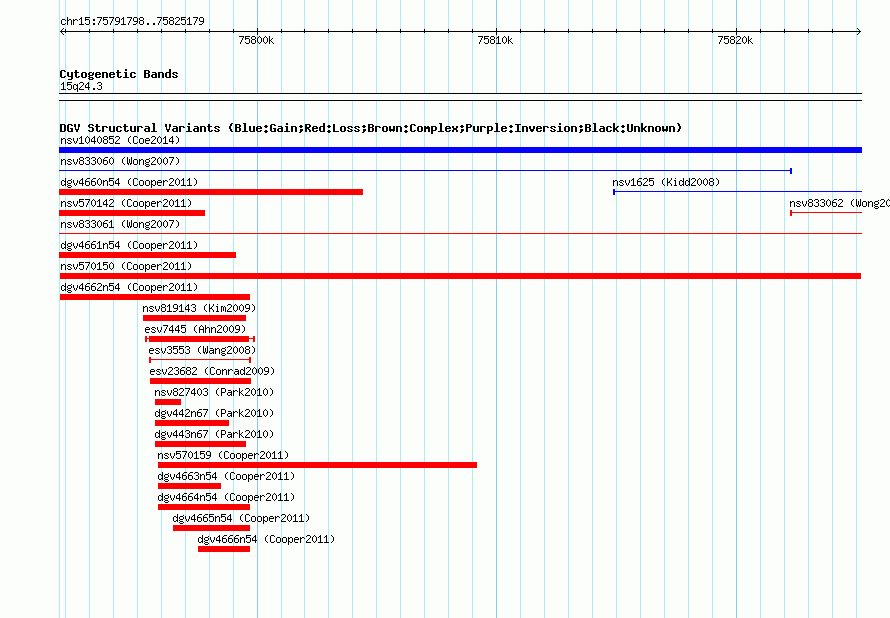
Task: Click dgv4662n54 (Cooper2011) label
Action: click(129, 287)
